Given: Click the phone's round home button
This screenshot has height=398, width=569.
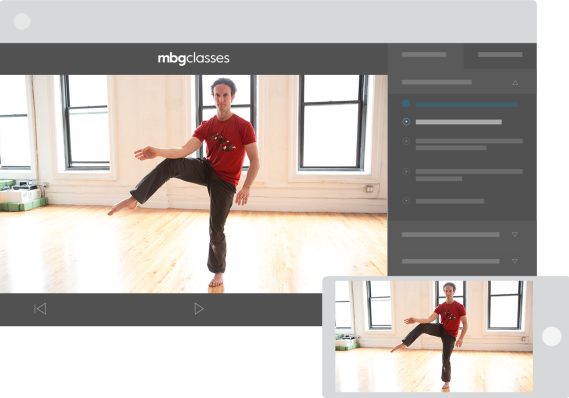Looking at the screenshot, I should (x=551, y=336).
